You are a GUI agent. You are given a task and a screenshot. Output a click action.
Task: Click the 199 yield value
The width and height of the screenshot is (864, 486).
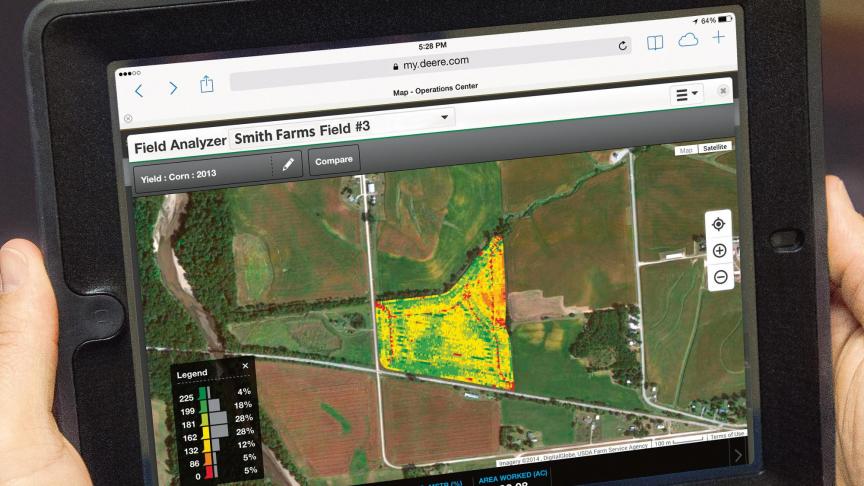(x=187, y=411)
